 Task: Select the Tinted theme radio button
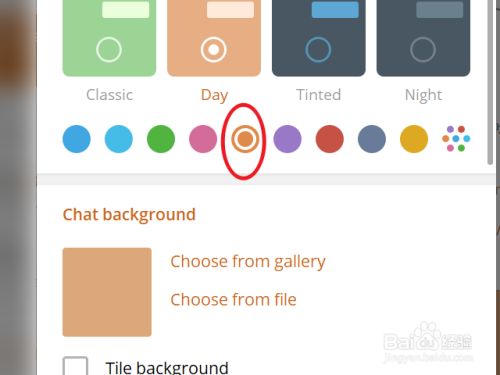coord(318,50)
